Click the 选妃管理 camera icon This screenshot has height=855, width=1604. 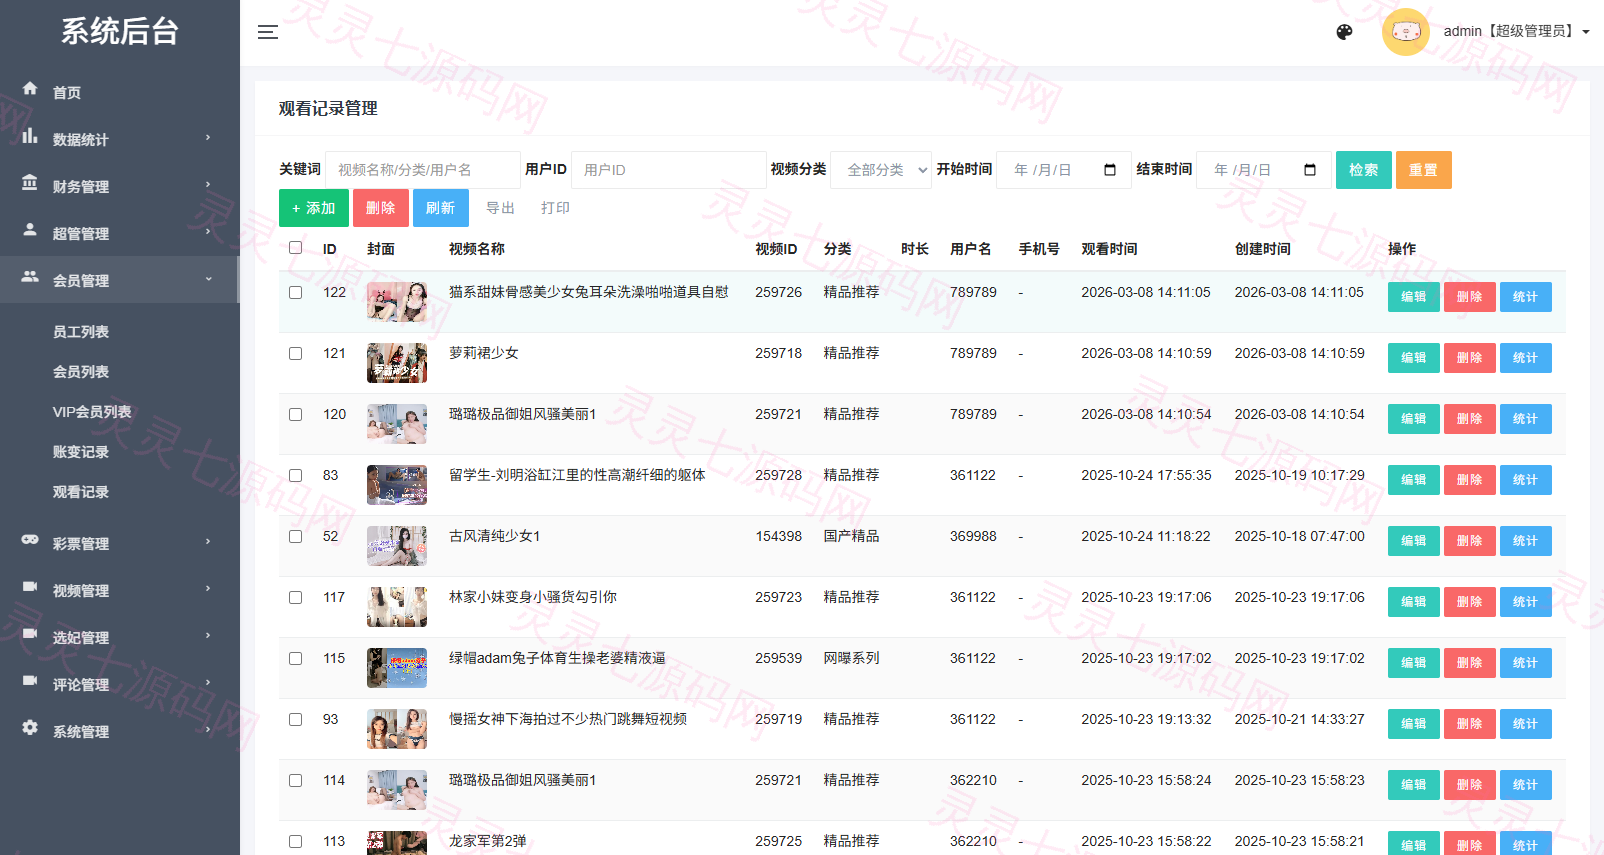pos(30,633)
